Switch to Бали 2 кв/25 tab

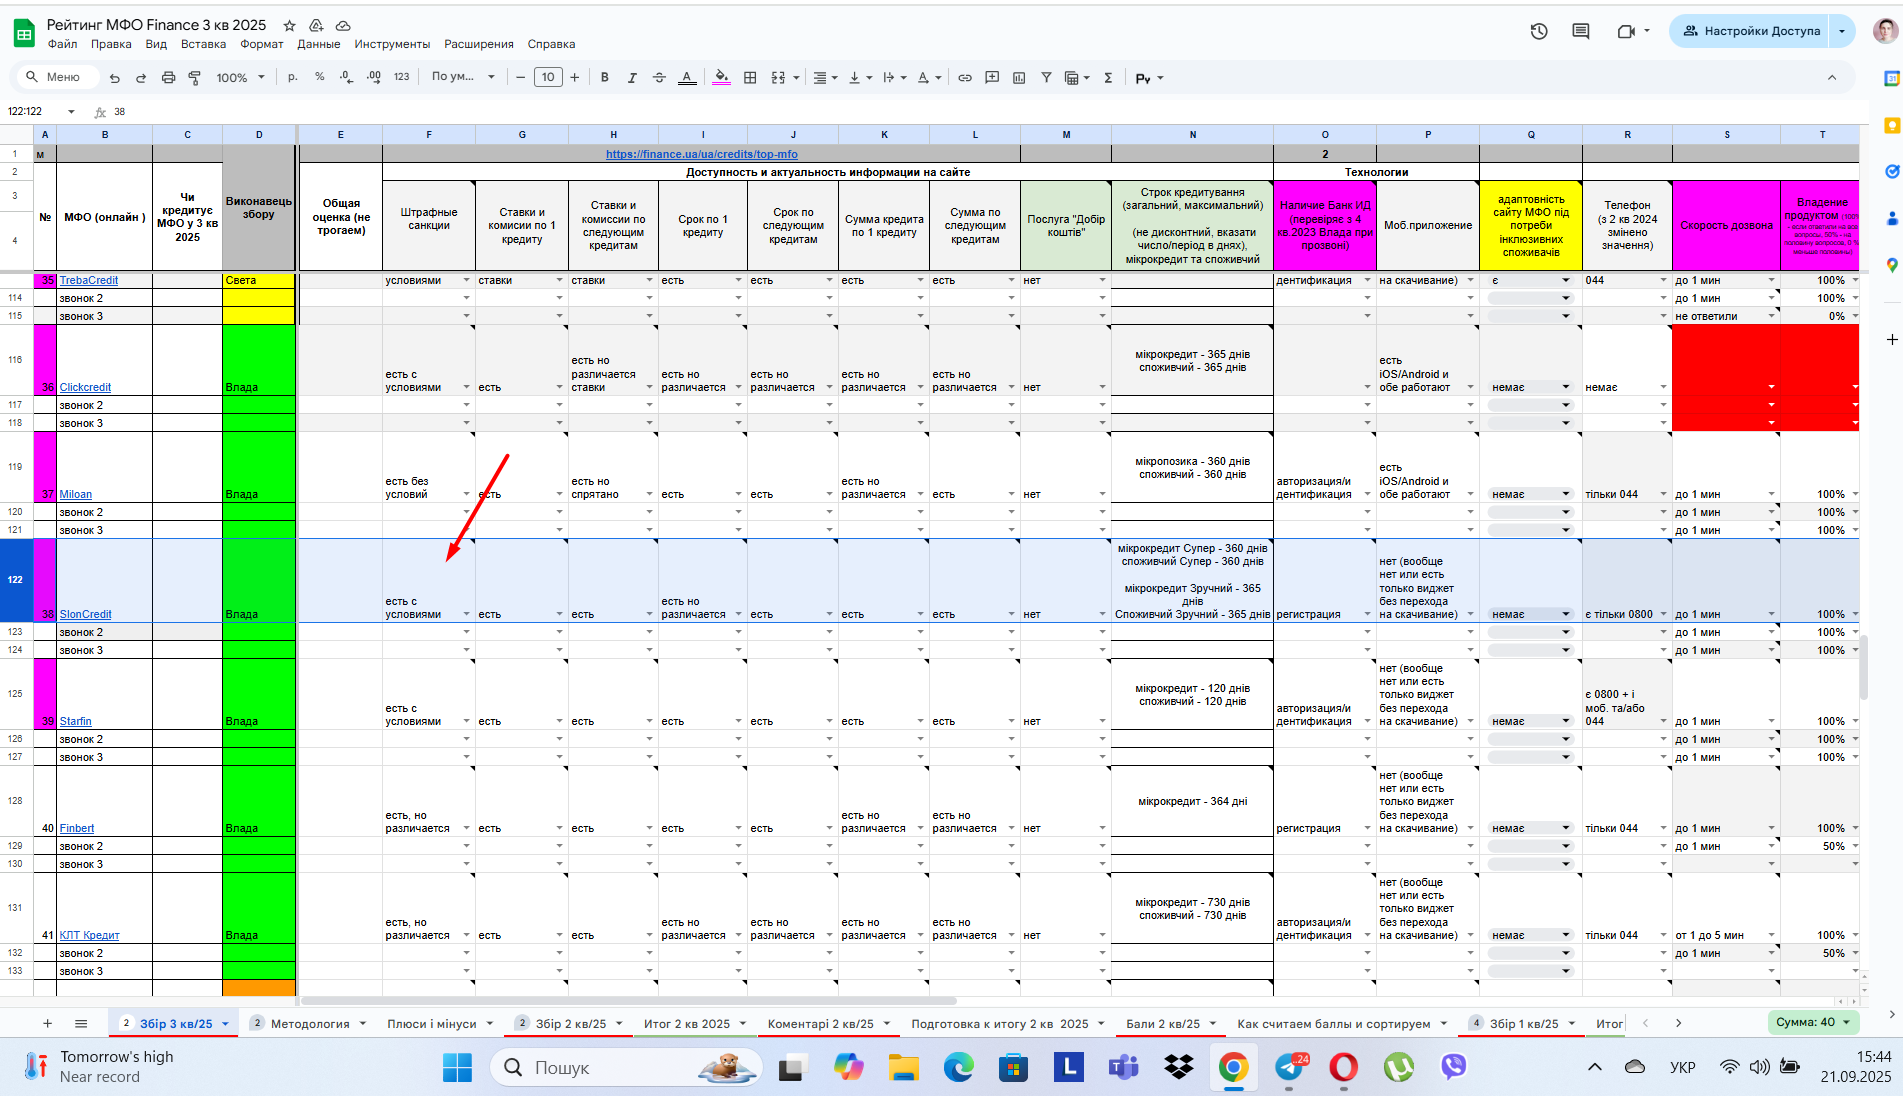[1163, 1023]
